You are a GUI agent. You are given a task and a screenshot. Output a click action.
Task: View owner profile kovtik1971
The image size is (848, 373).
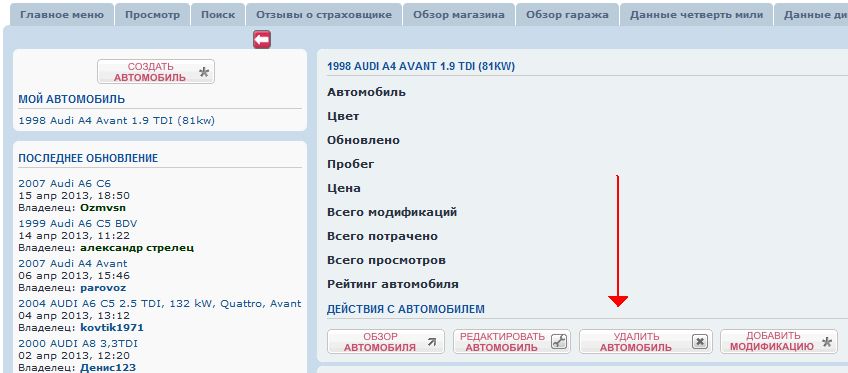[112, 328]
